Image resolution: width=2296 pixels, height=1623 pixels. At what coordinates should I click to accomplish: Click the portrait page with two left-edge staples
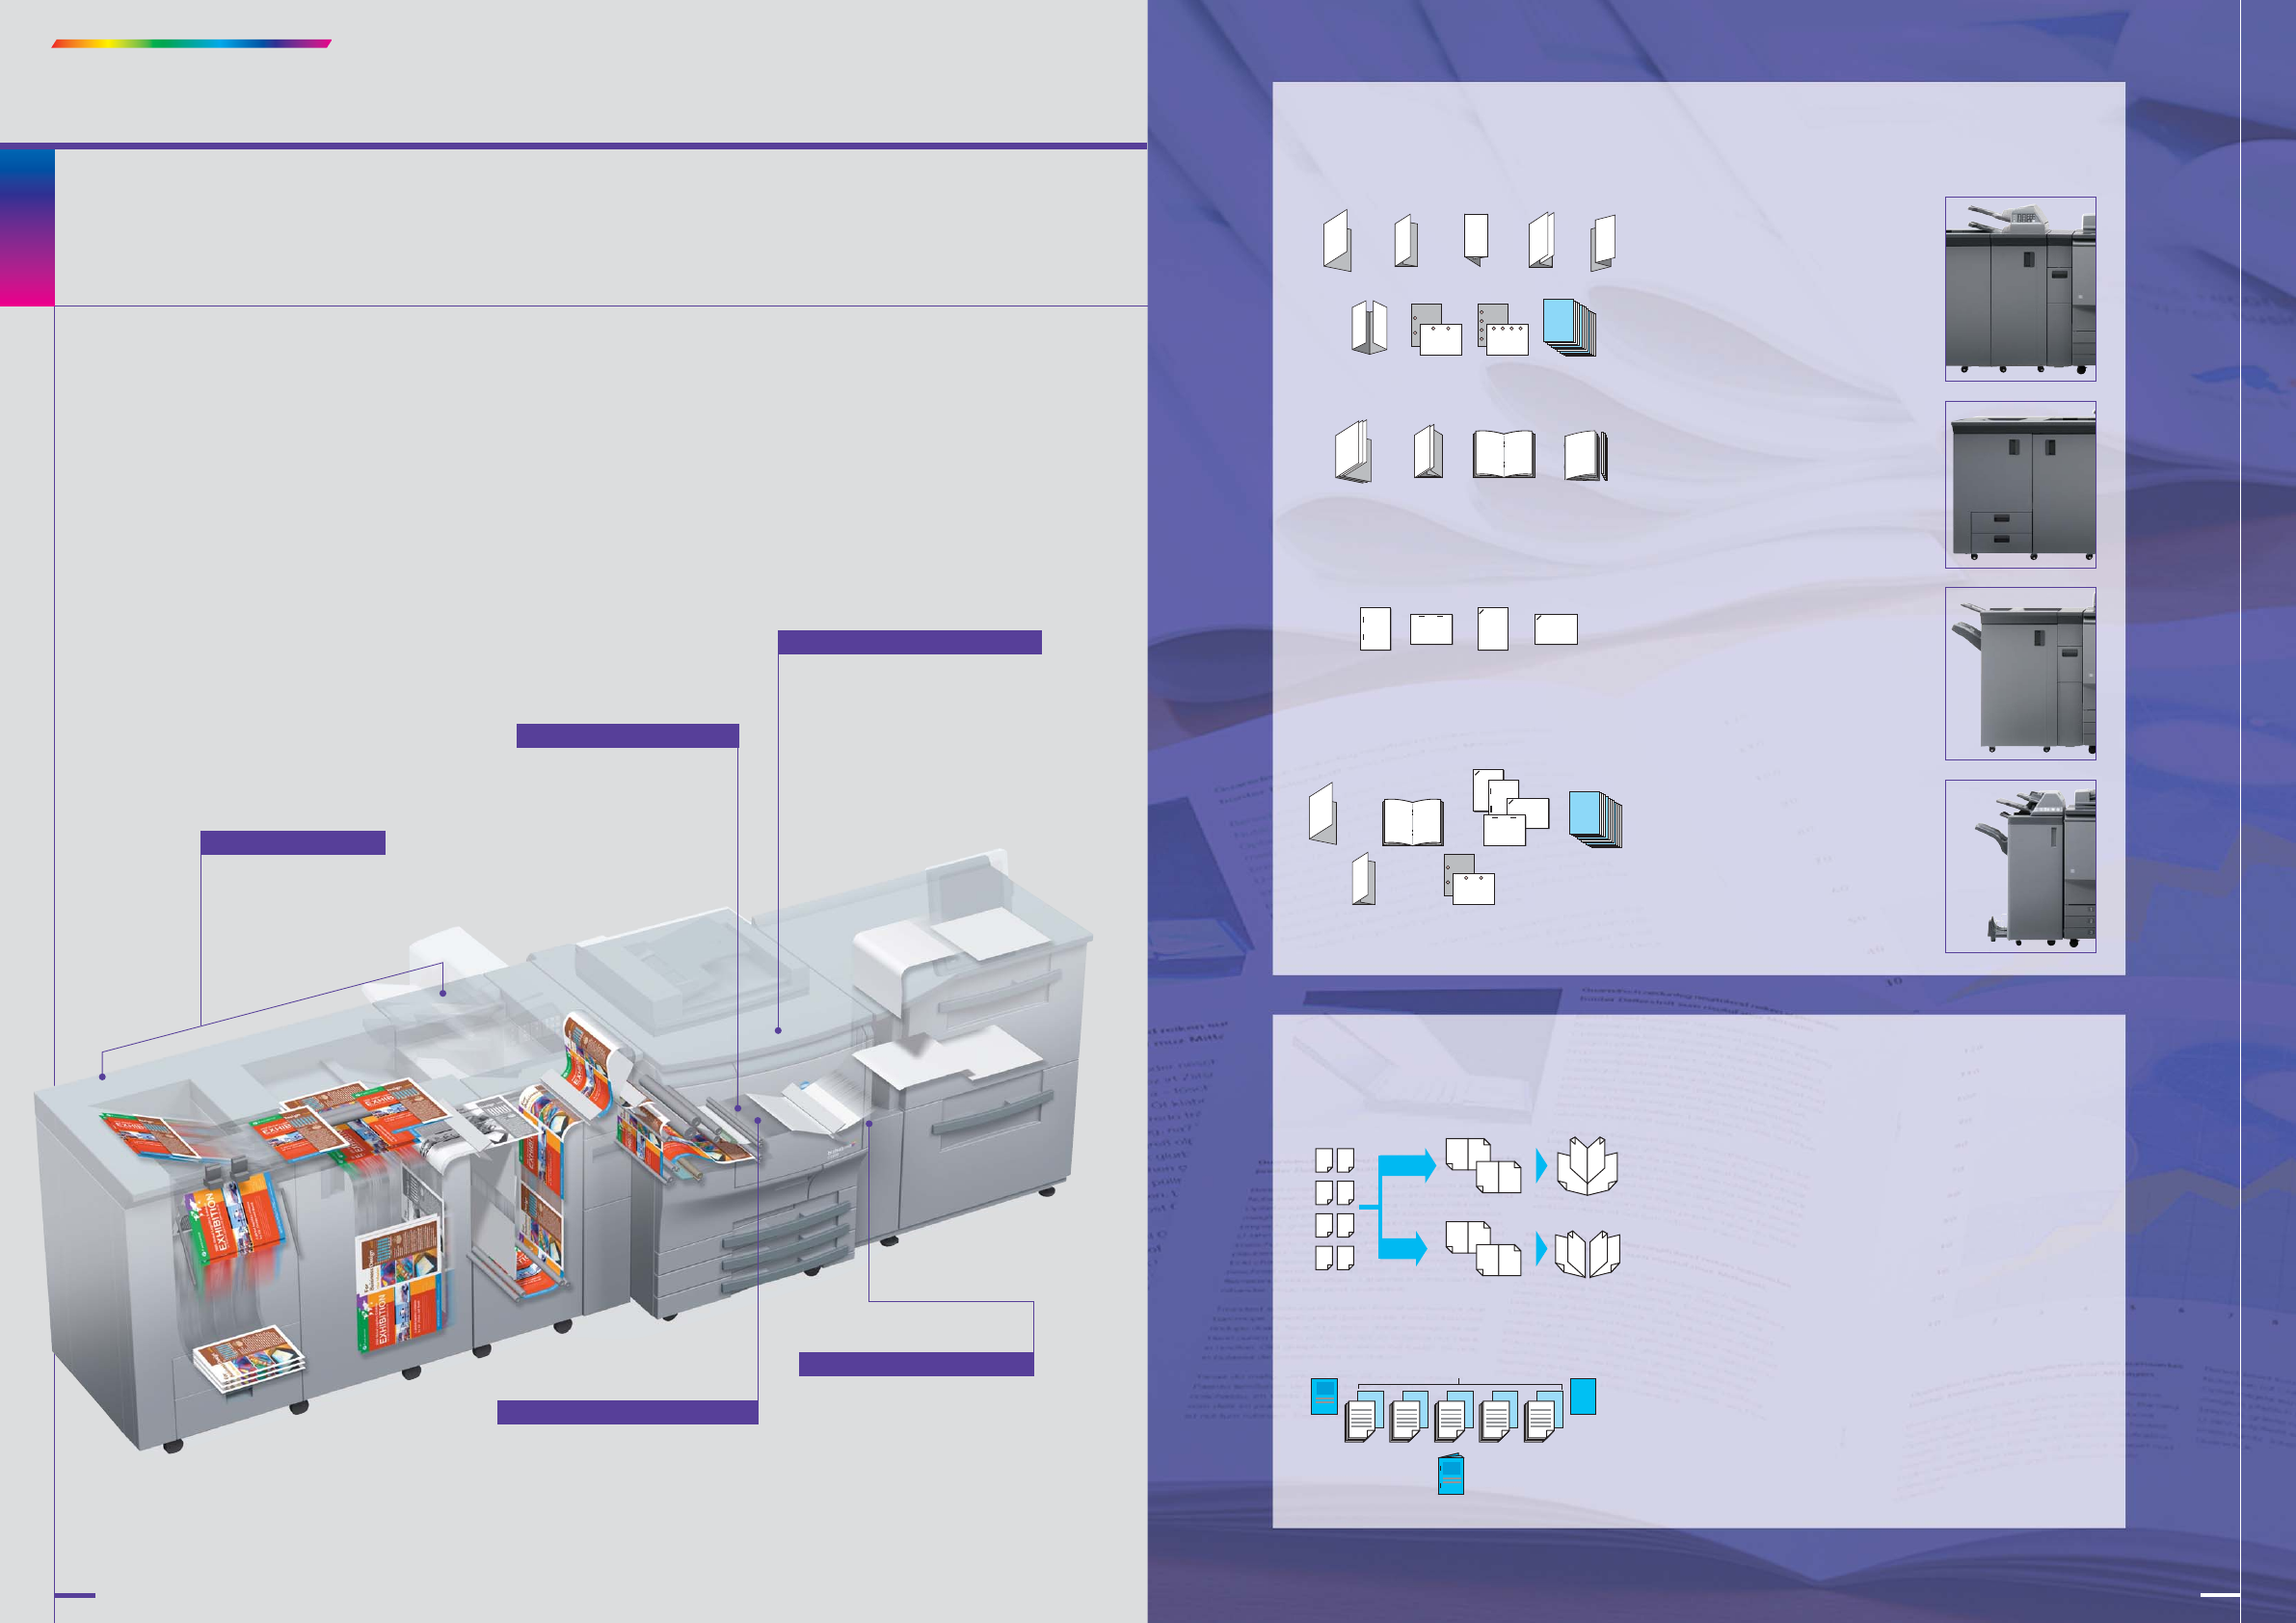pyautogui.click(x=1375, y=629)
